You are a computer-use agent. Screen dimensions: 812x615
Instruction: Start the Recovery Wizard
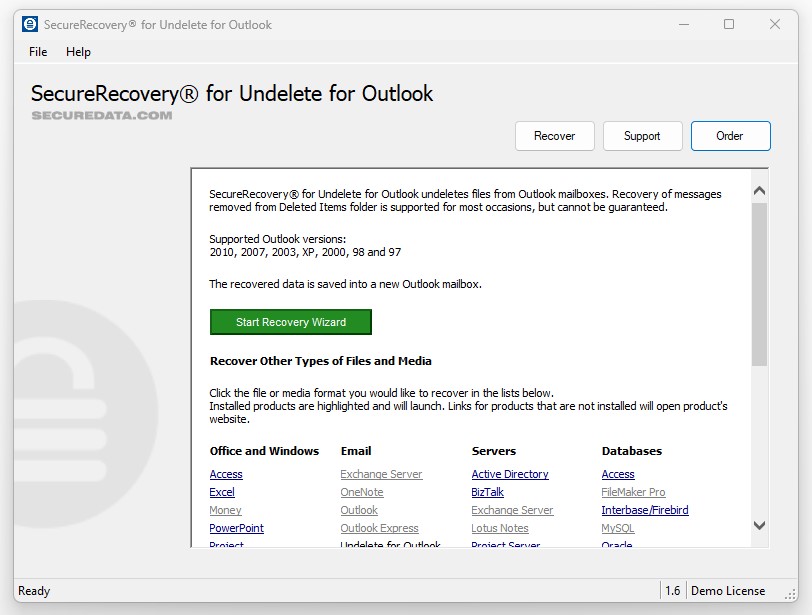click(291, 322)
